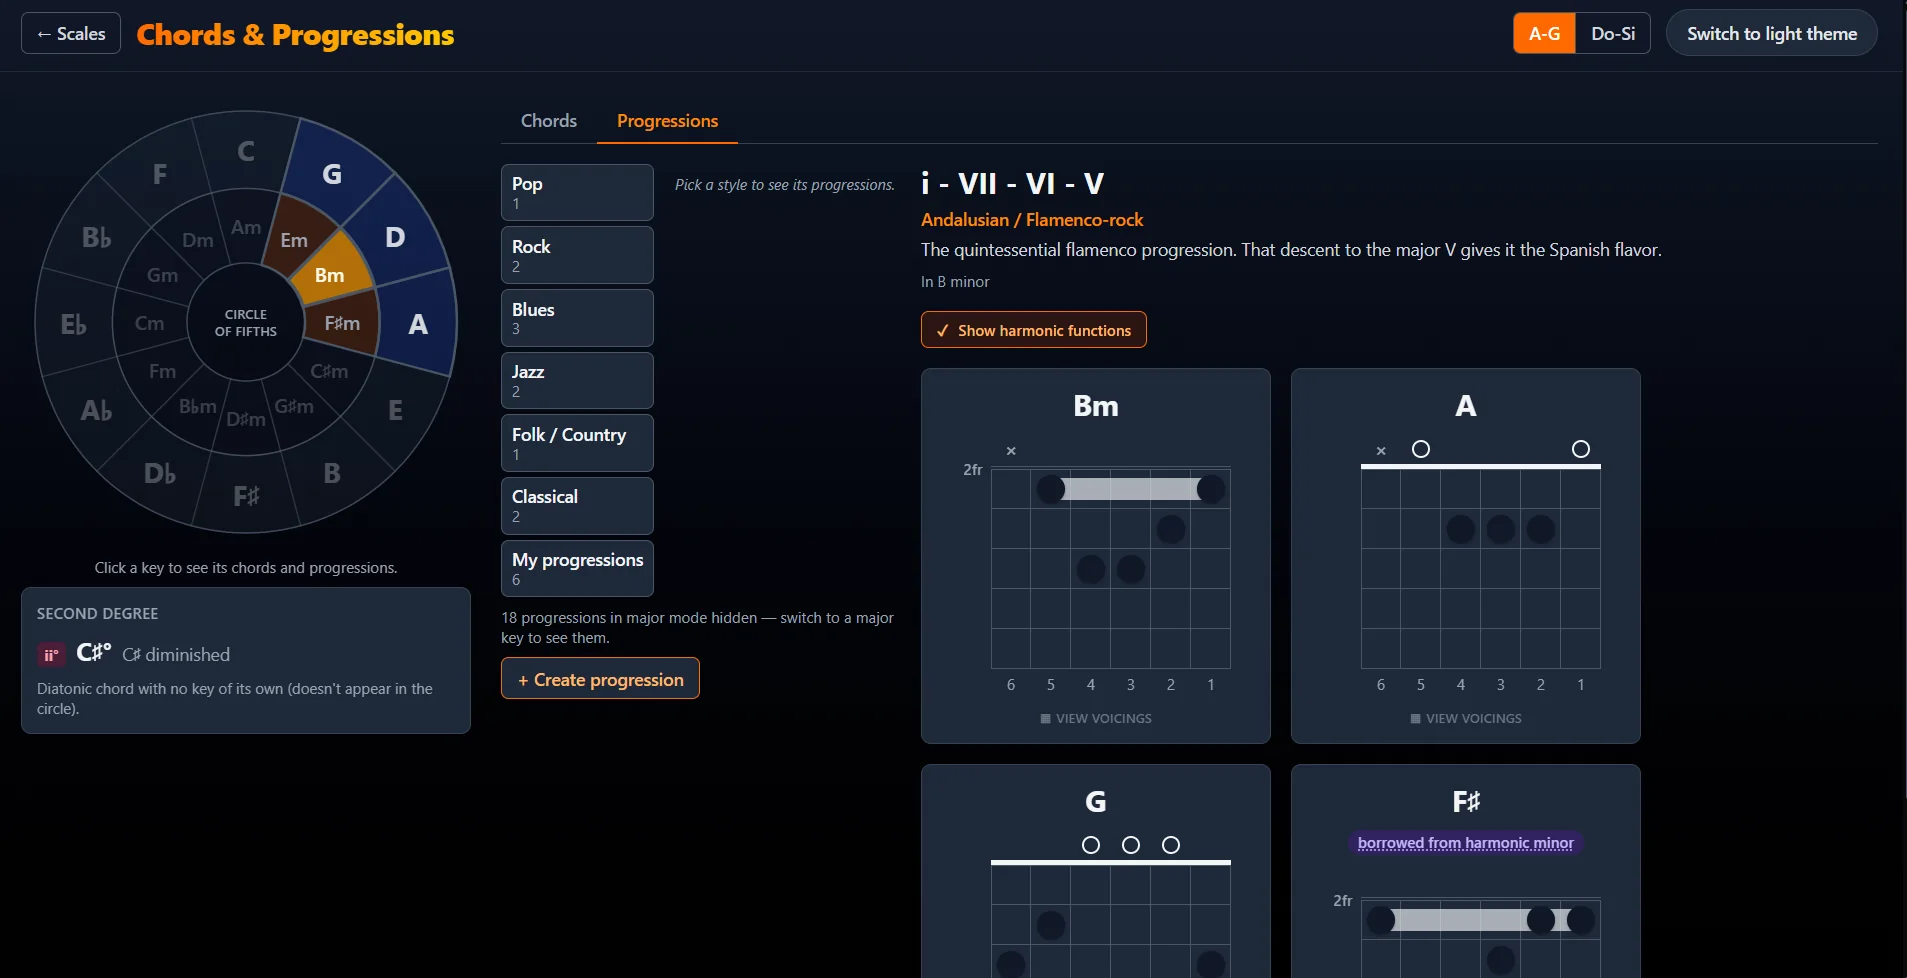This screenshot has width=1907, height=978.
Task: Click borrowed from harmonic minor tag
Action: tap(1465, 843)
